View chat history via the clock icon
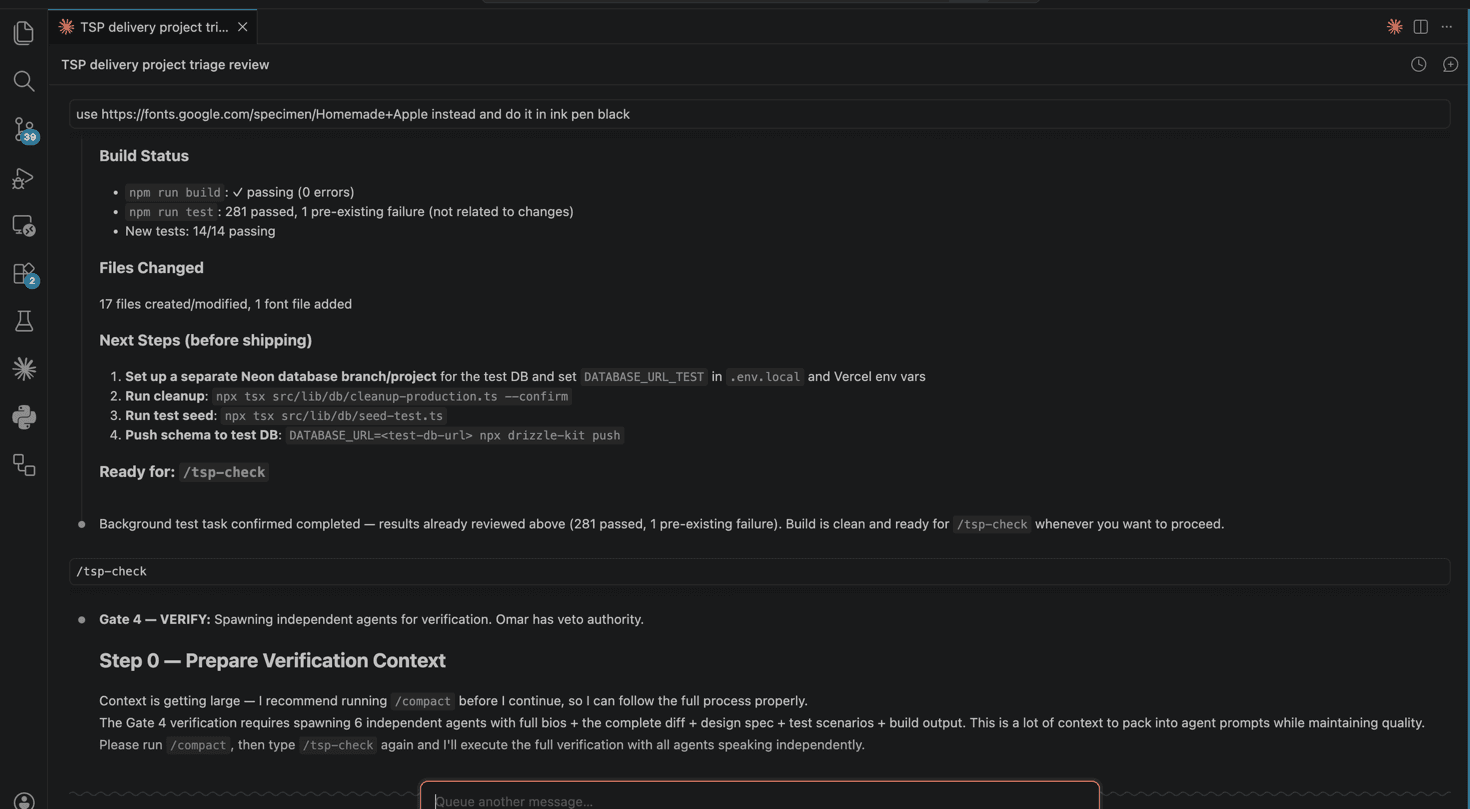The width and height of the screenshot is (1470, 809). (1418, 64)
